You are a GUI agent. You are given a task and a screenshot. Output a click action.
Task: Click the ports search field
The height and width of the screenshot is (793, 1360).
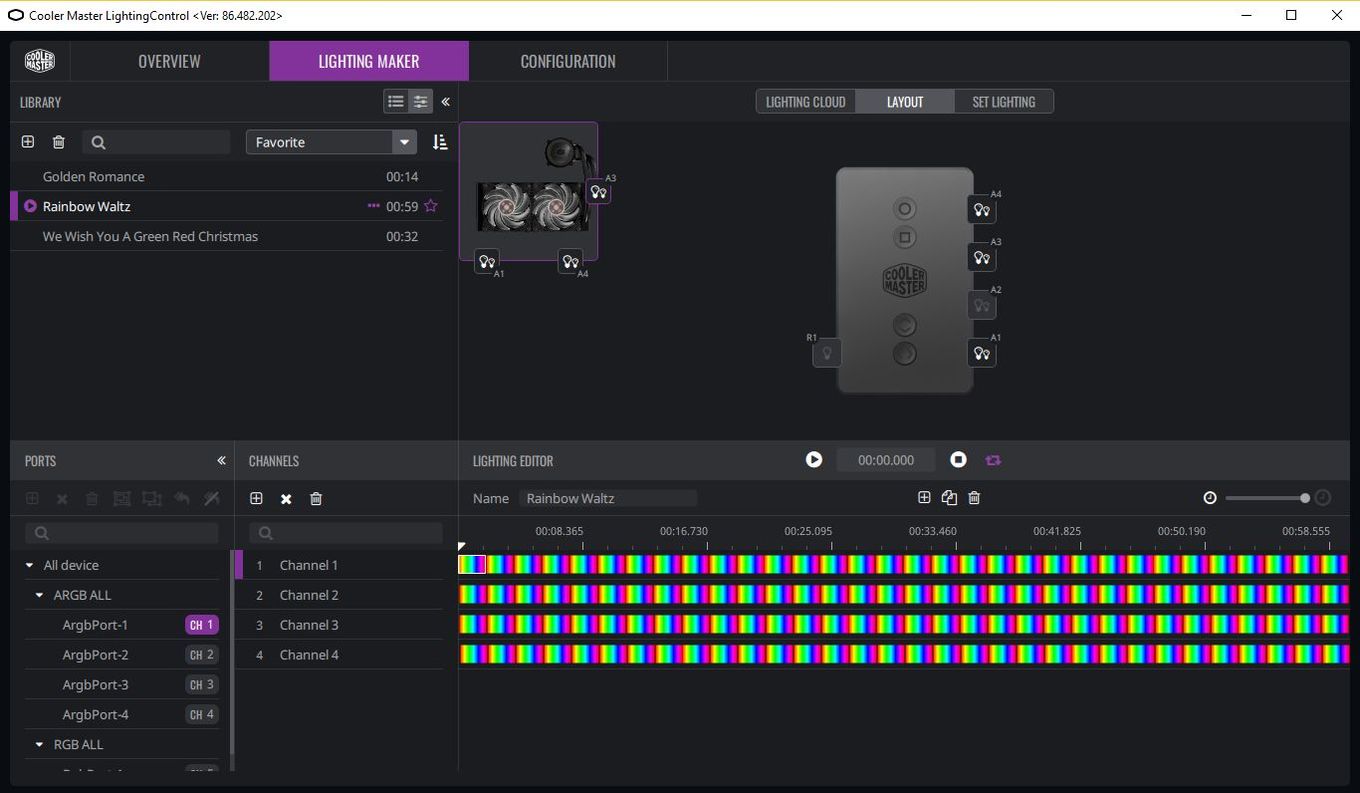click(x=122, y=533)
